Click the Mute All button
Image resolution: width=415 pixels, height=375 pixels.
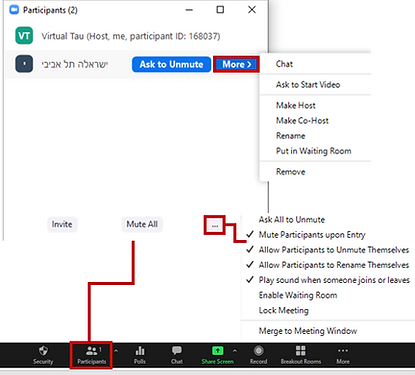pos(142,224)
